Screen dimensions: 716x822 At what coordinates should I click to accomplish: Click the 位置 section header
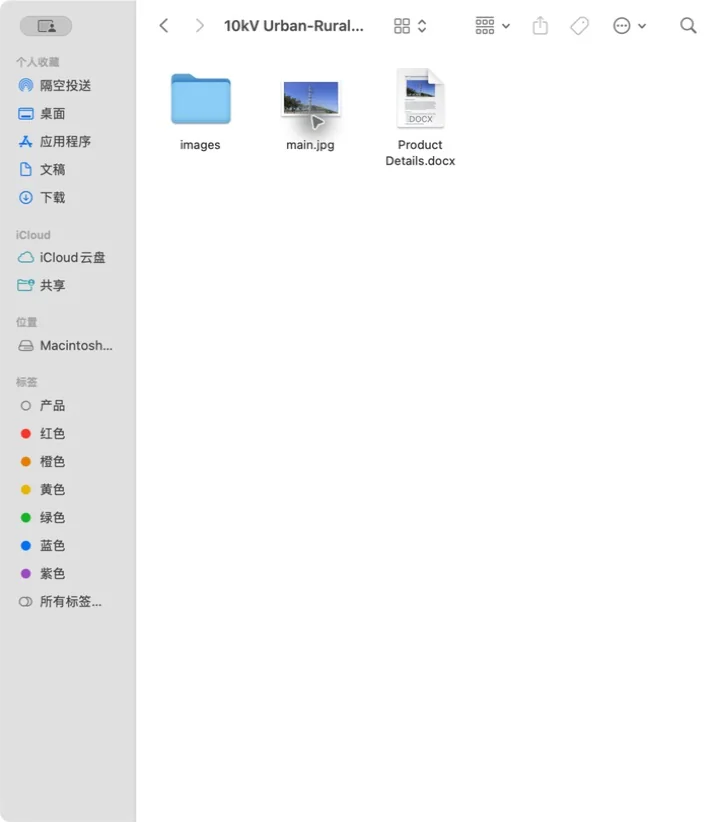coord(27,322)
